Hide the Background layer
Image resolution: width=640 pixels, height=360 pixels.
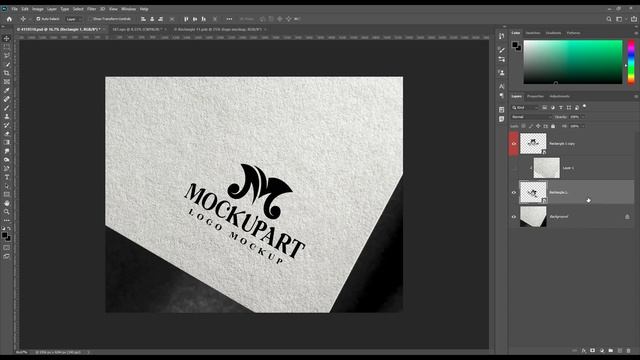tap(514, 217)
